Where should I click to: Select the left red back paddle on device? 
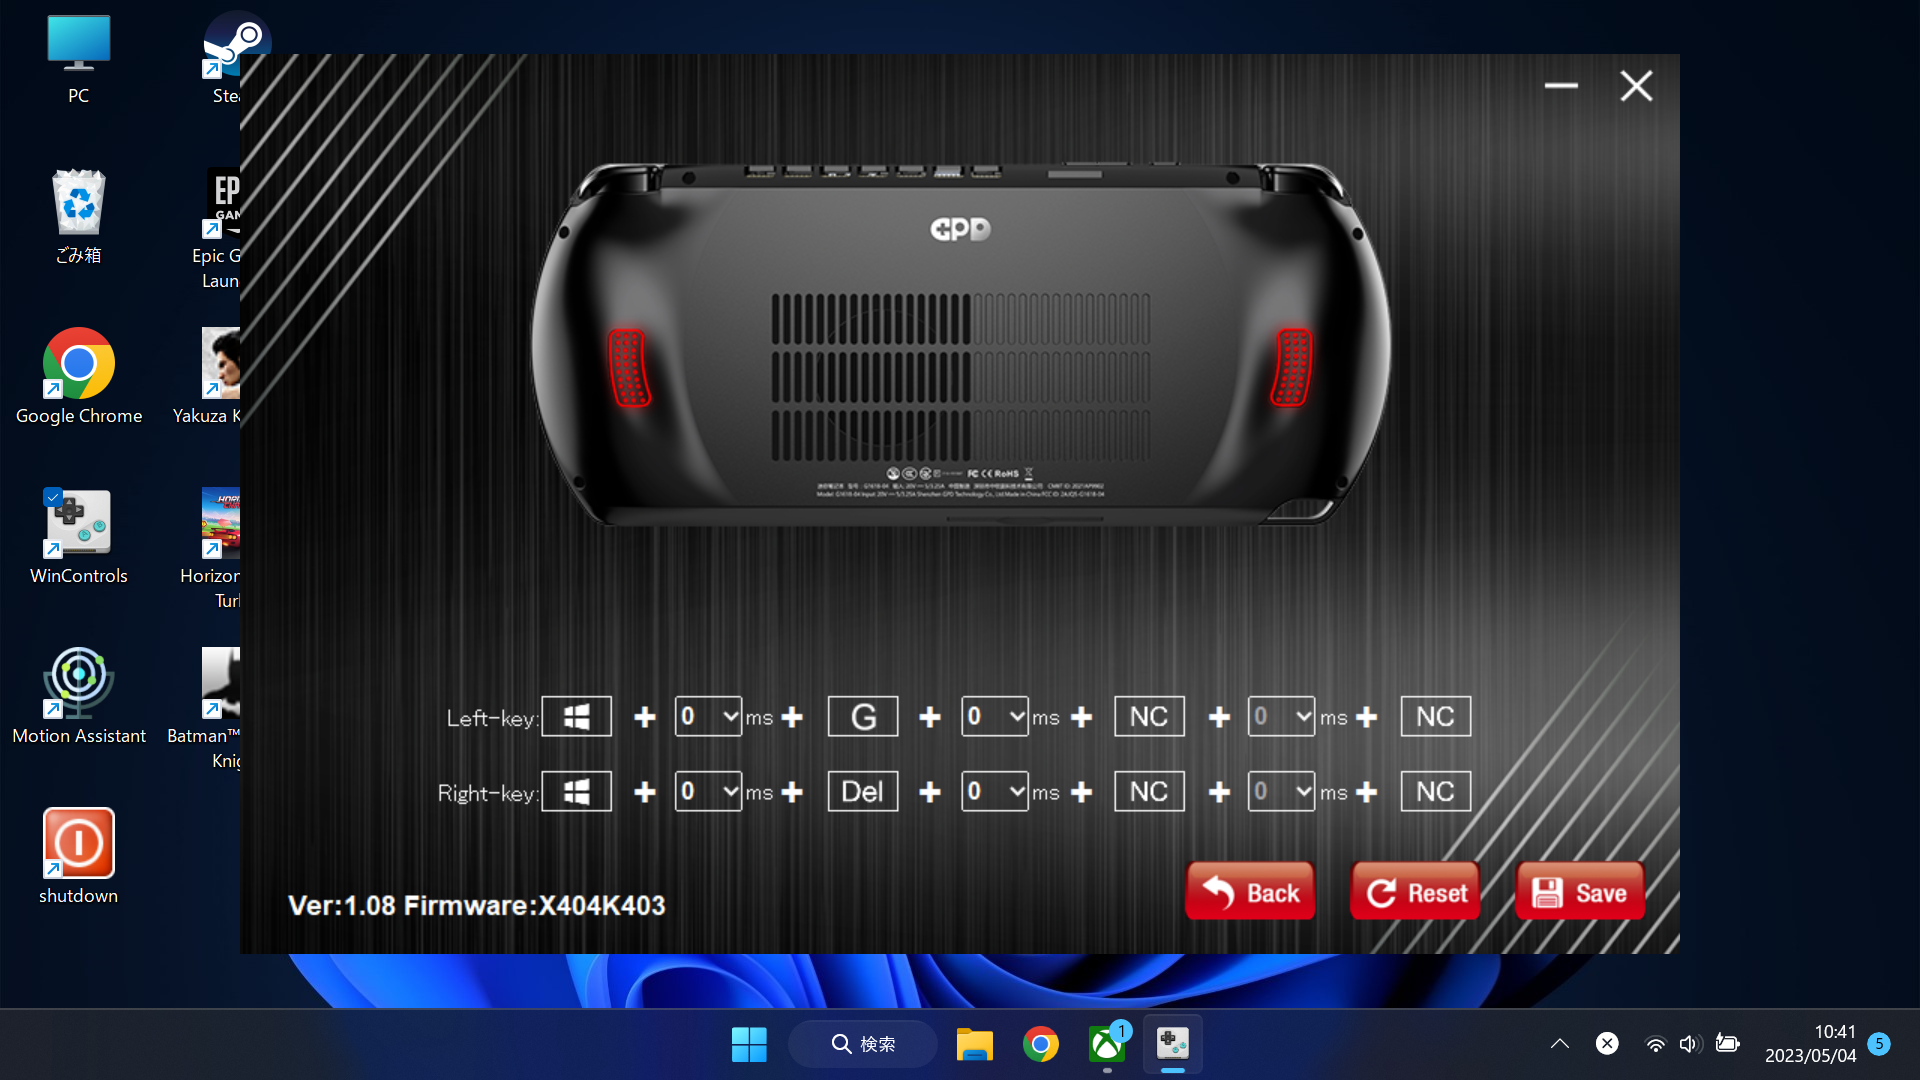[629, 367]
